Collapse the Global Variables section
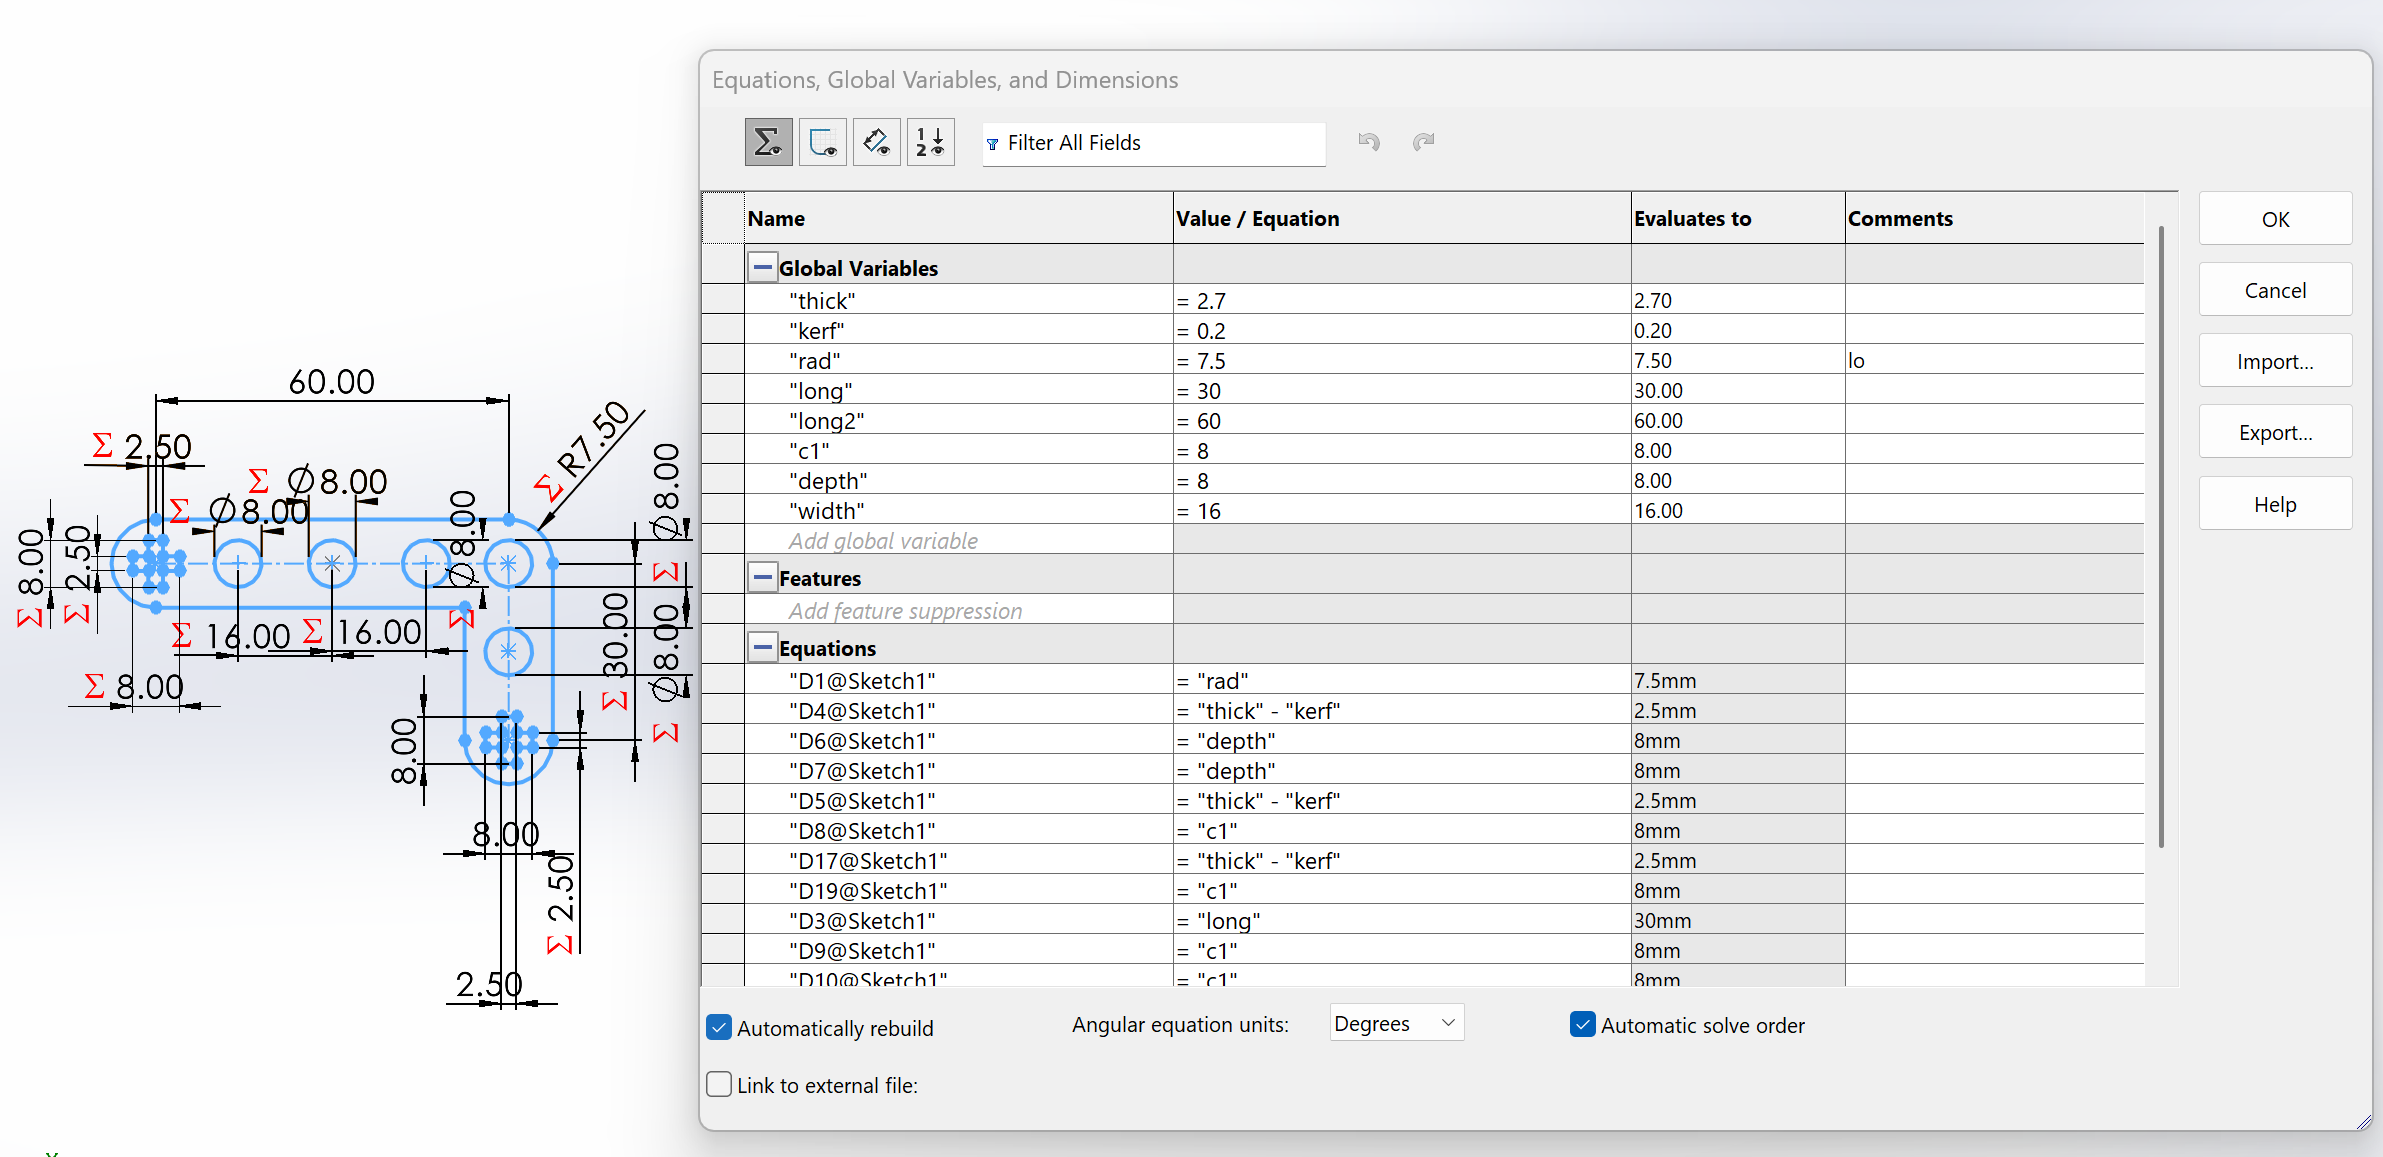 pyautogui.click(x=763, y=268)
